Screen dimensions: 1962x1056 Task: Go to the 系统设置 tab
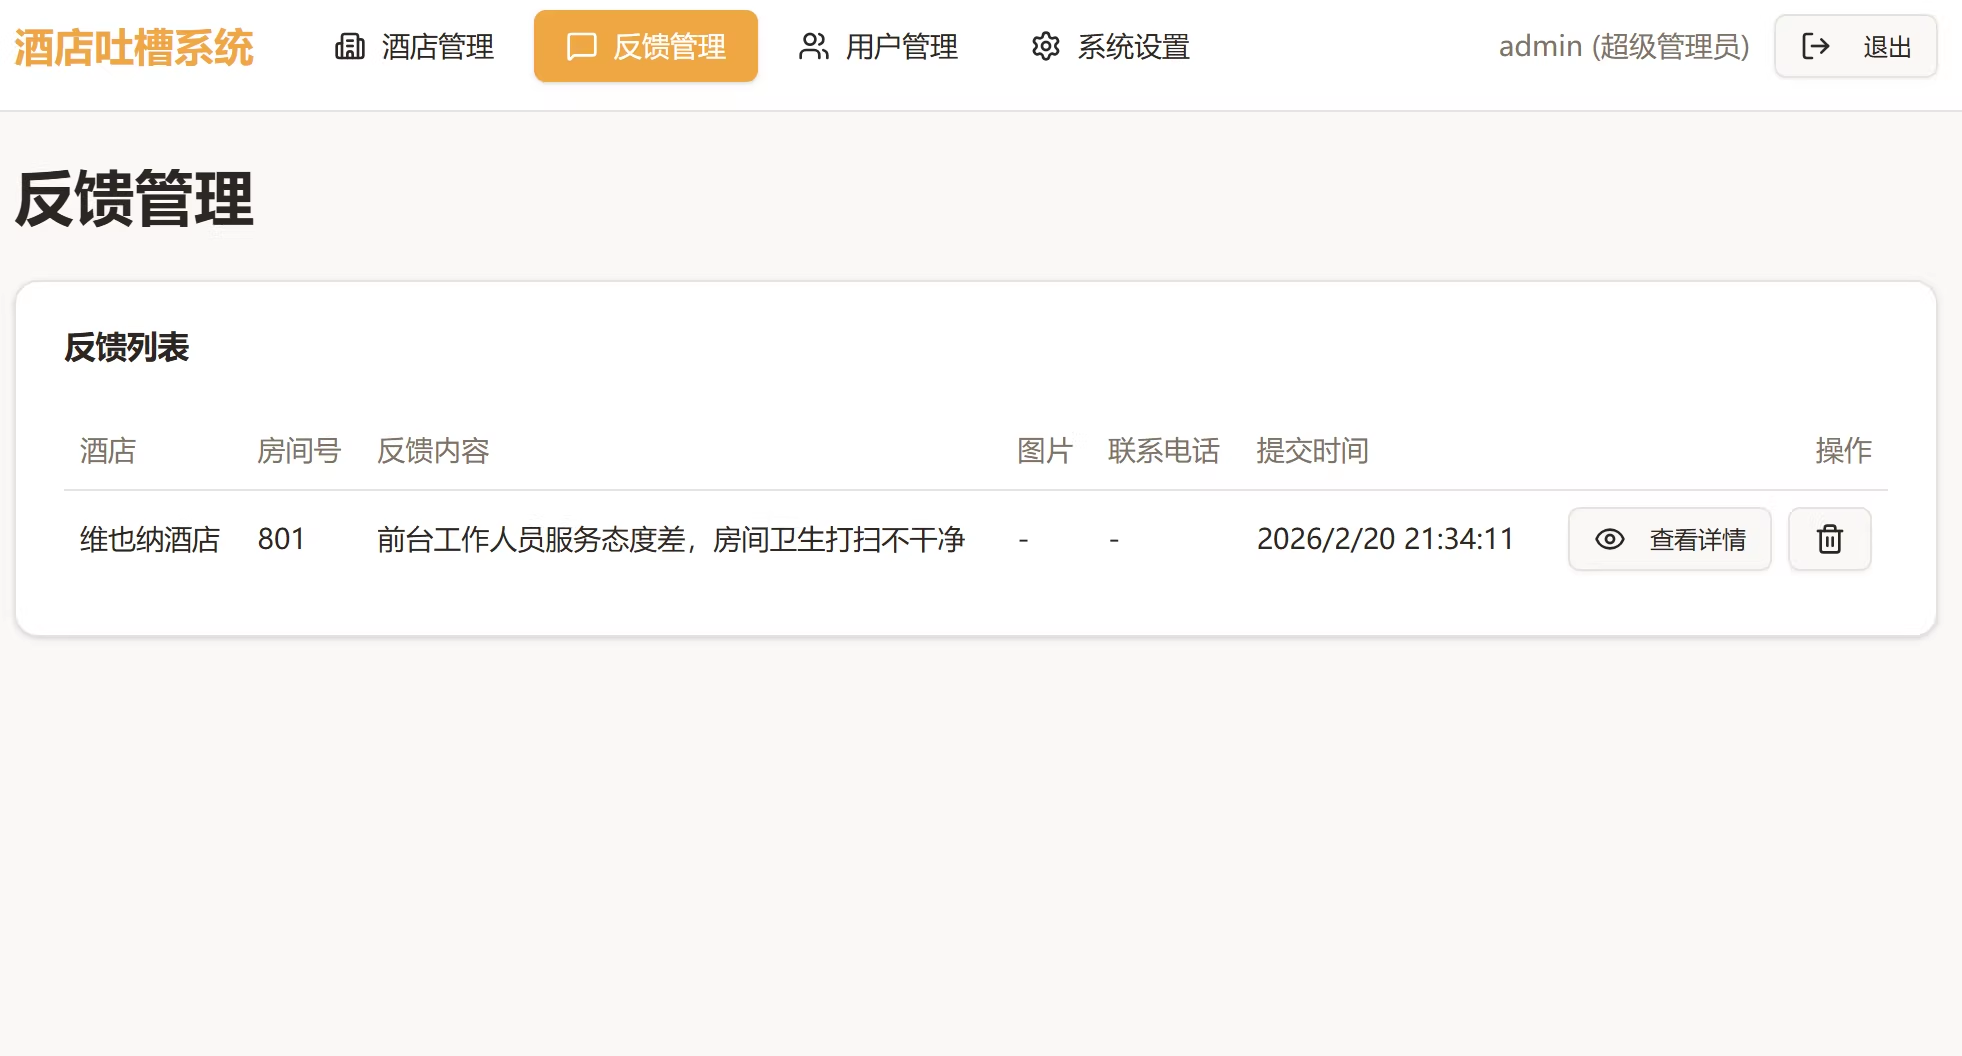pos(1133,47)
